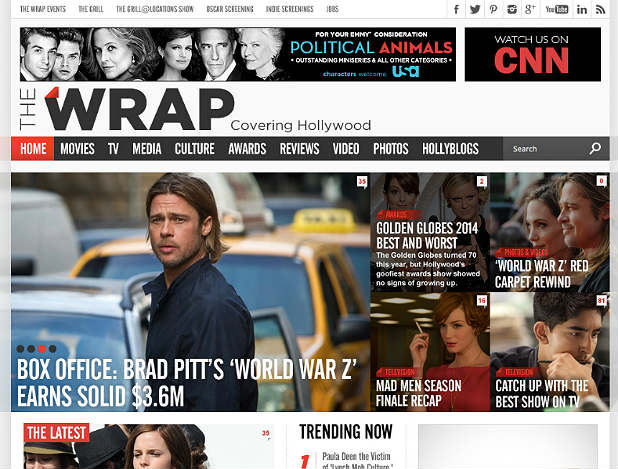618x469 pixels.
Task: Click The Grill link in top bar
Action: (x=91, y=9)
